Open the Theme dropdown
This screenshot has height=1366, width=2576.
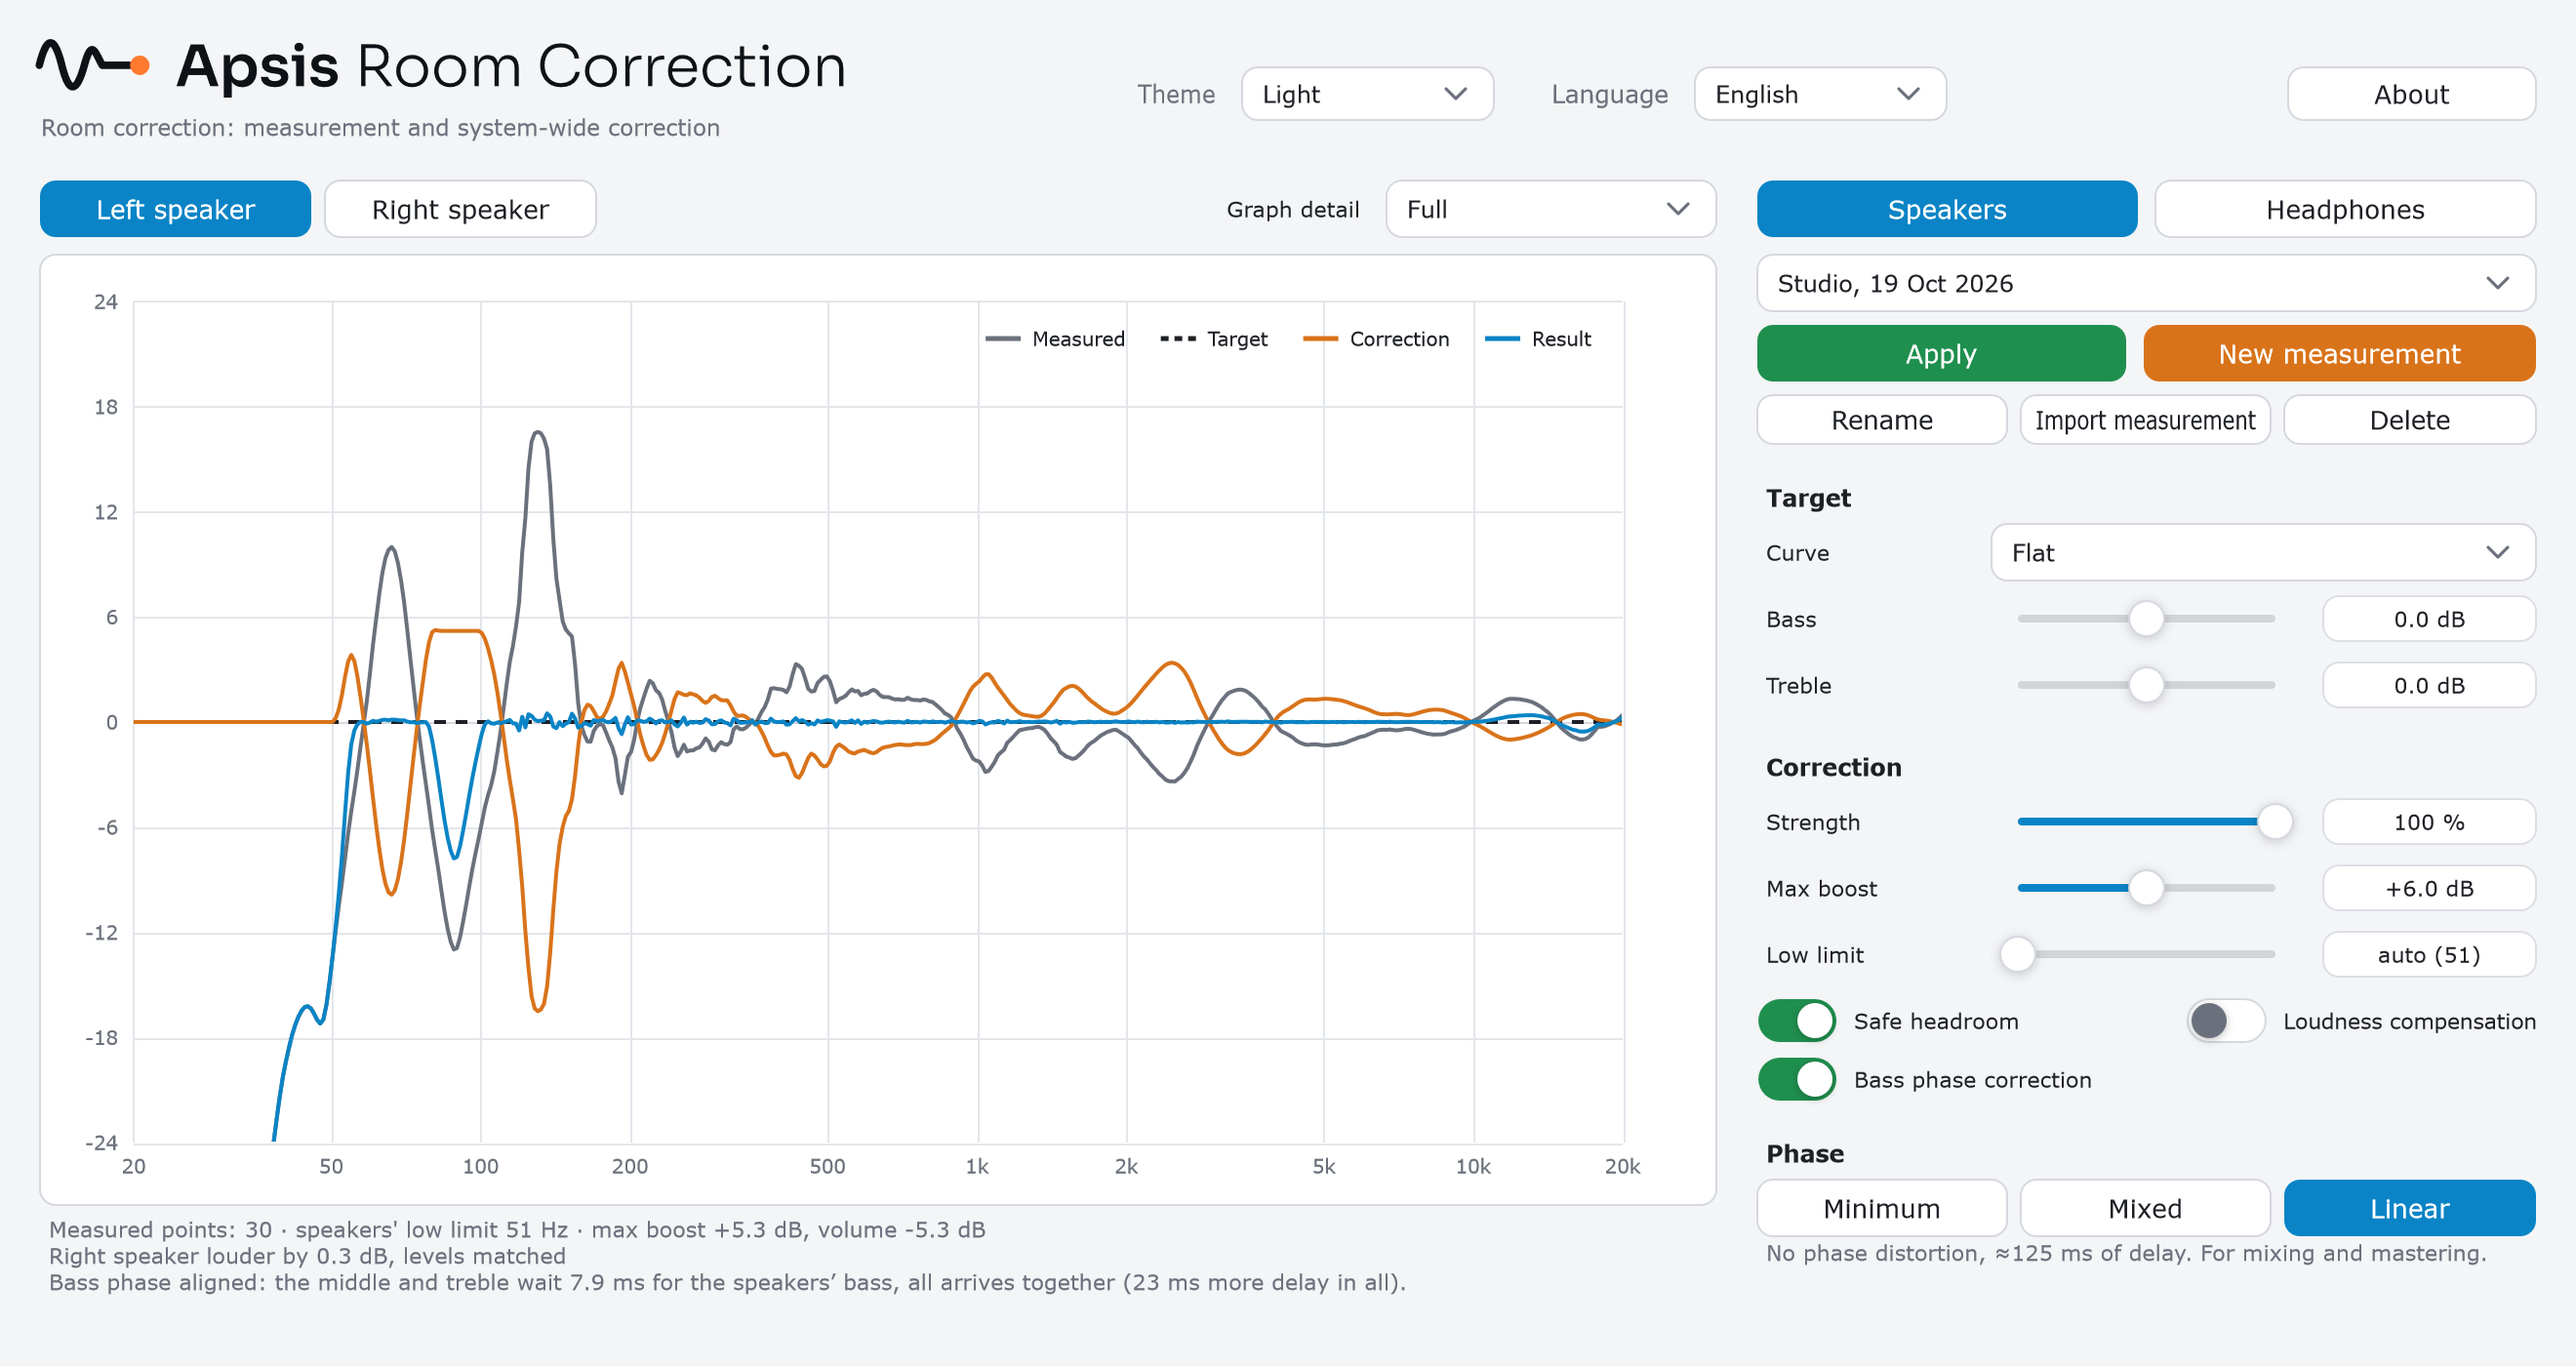[x=1367, y=94]
